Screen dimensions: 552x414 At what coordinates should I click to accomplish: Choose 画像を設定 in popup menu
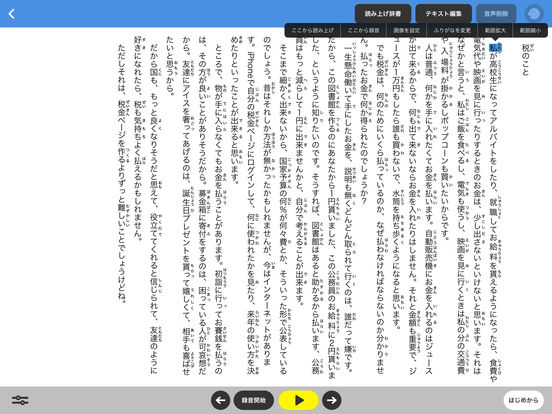click(407, 31)
